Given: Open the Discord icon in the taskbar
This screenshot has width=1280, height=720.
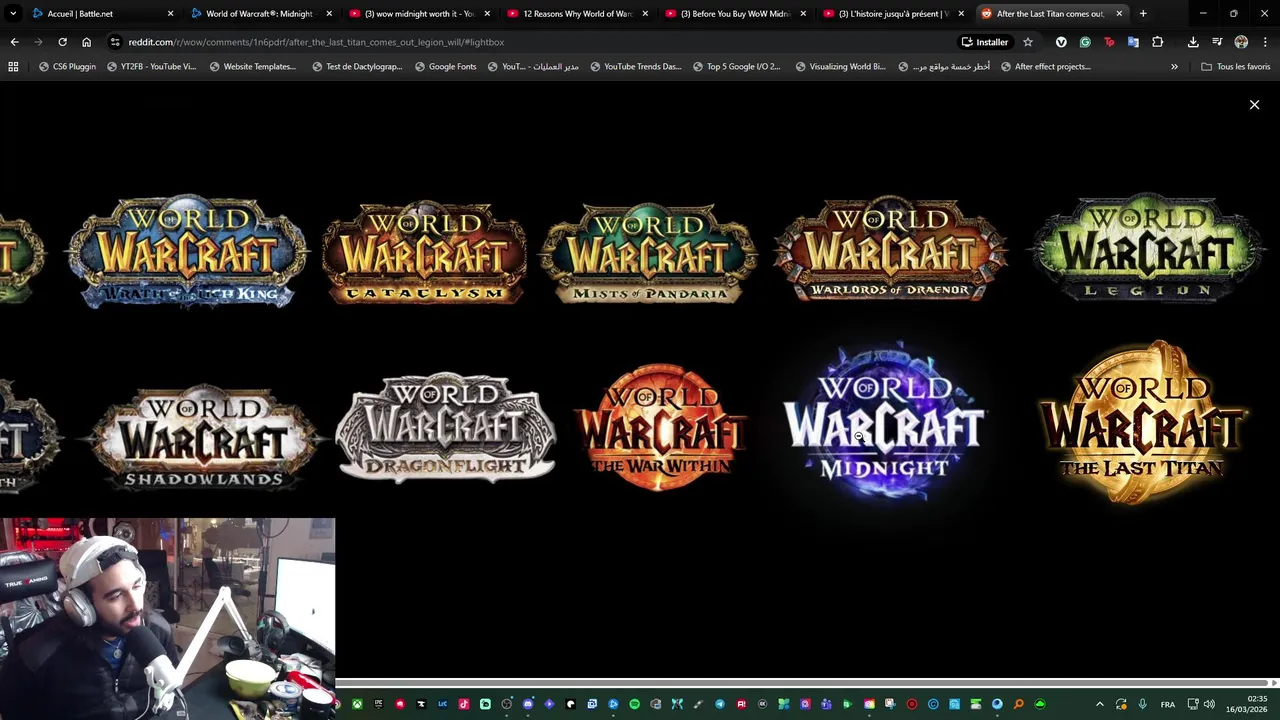Looking at the screenshot, I should 528,704.
